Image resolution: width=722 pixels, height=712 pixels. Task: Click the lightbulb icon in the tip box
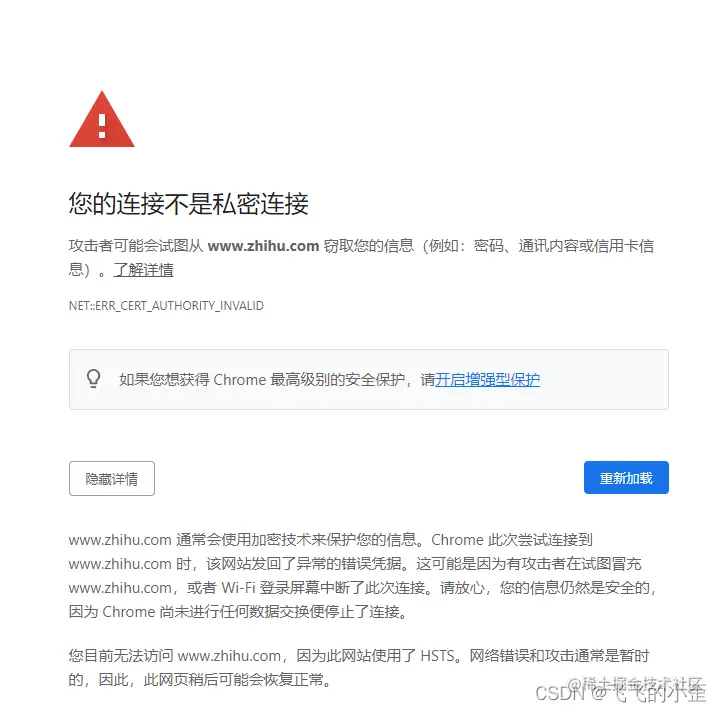[93, 379]
